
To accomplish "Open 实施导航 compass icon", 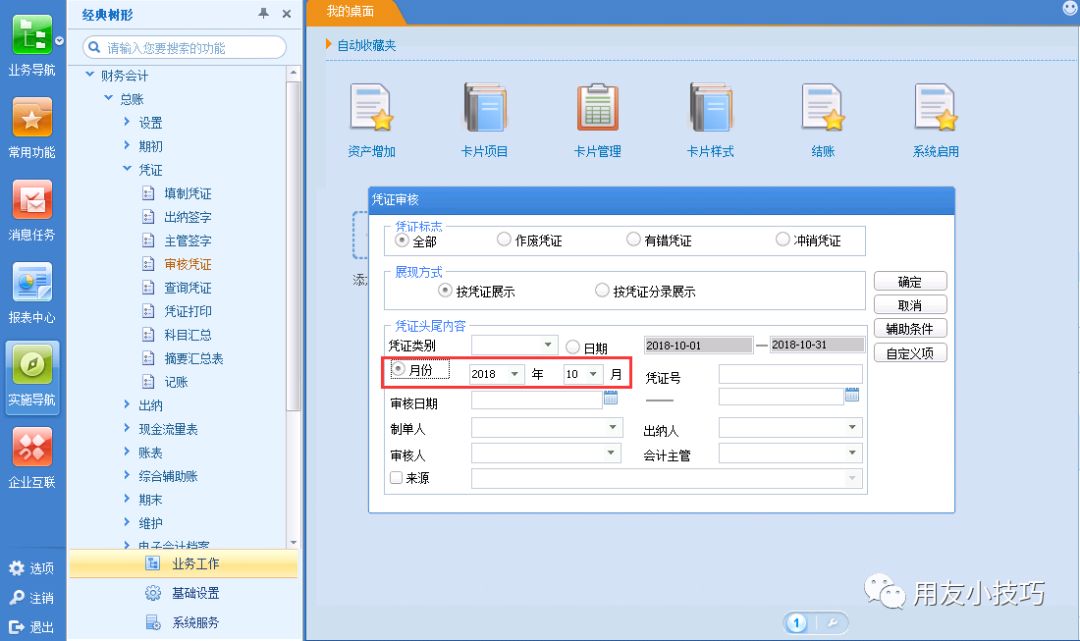I will [x=32, y=364].
